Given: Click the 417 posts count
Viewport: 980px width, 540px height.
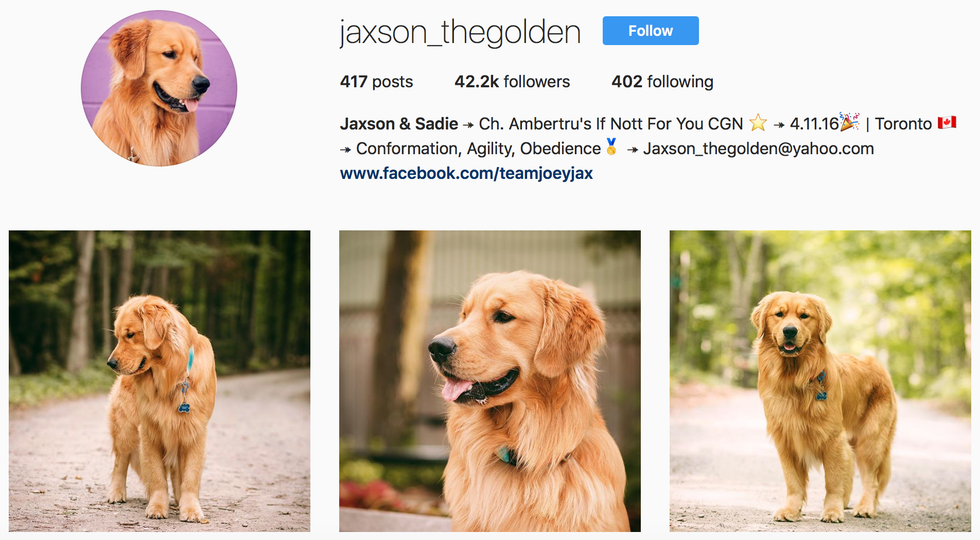Looking at the screenshot, I should click(x=376, y=81).
